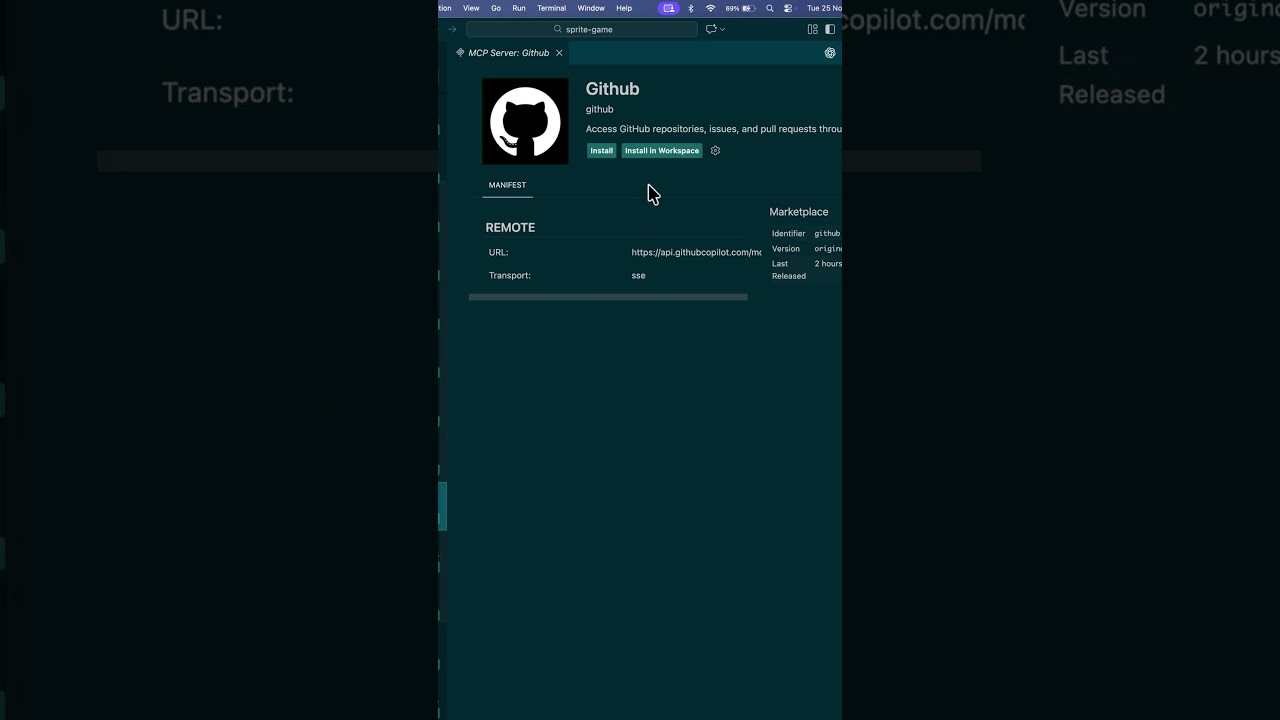
Task: Close the MCP Server: Github tab
Action: [x=559, y=53]
